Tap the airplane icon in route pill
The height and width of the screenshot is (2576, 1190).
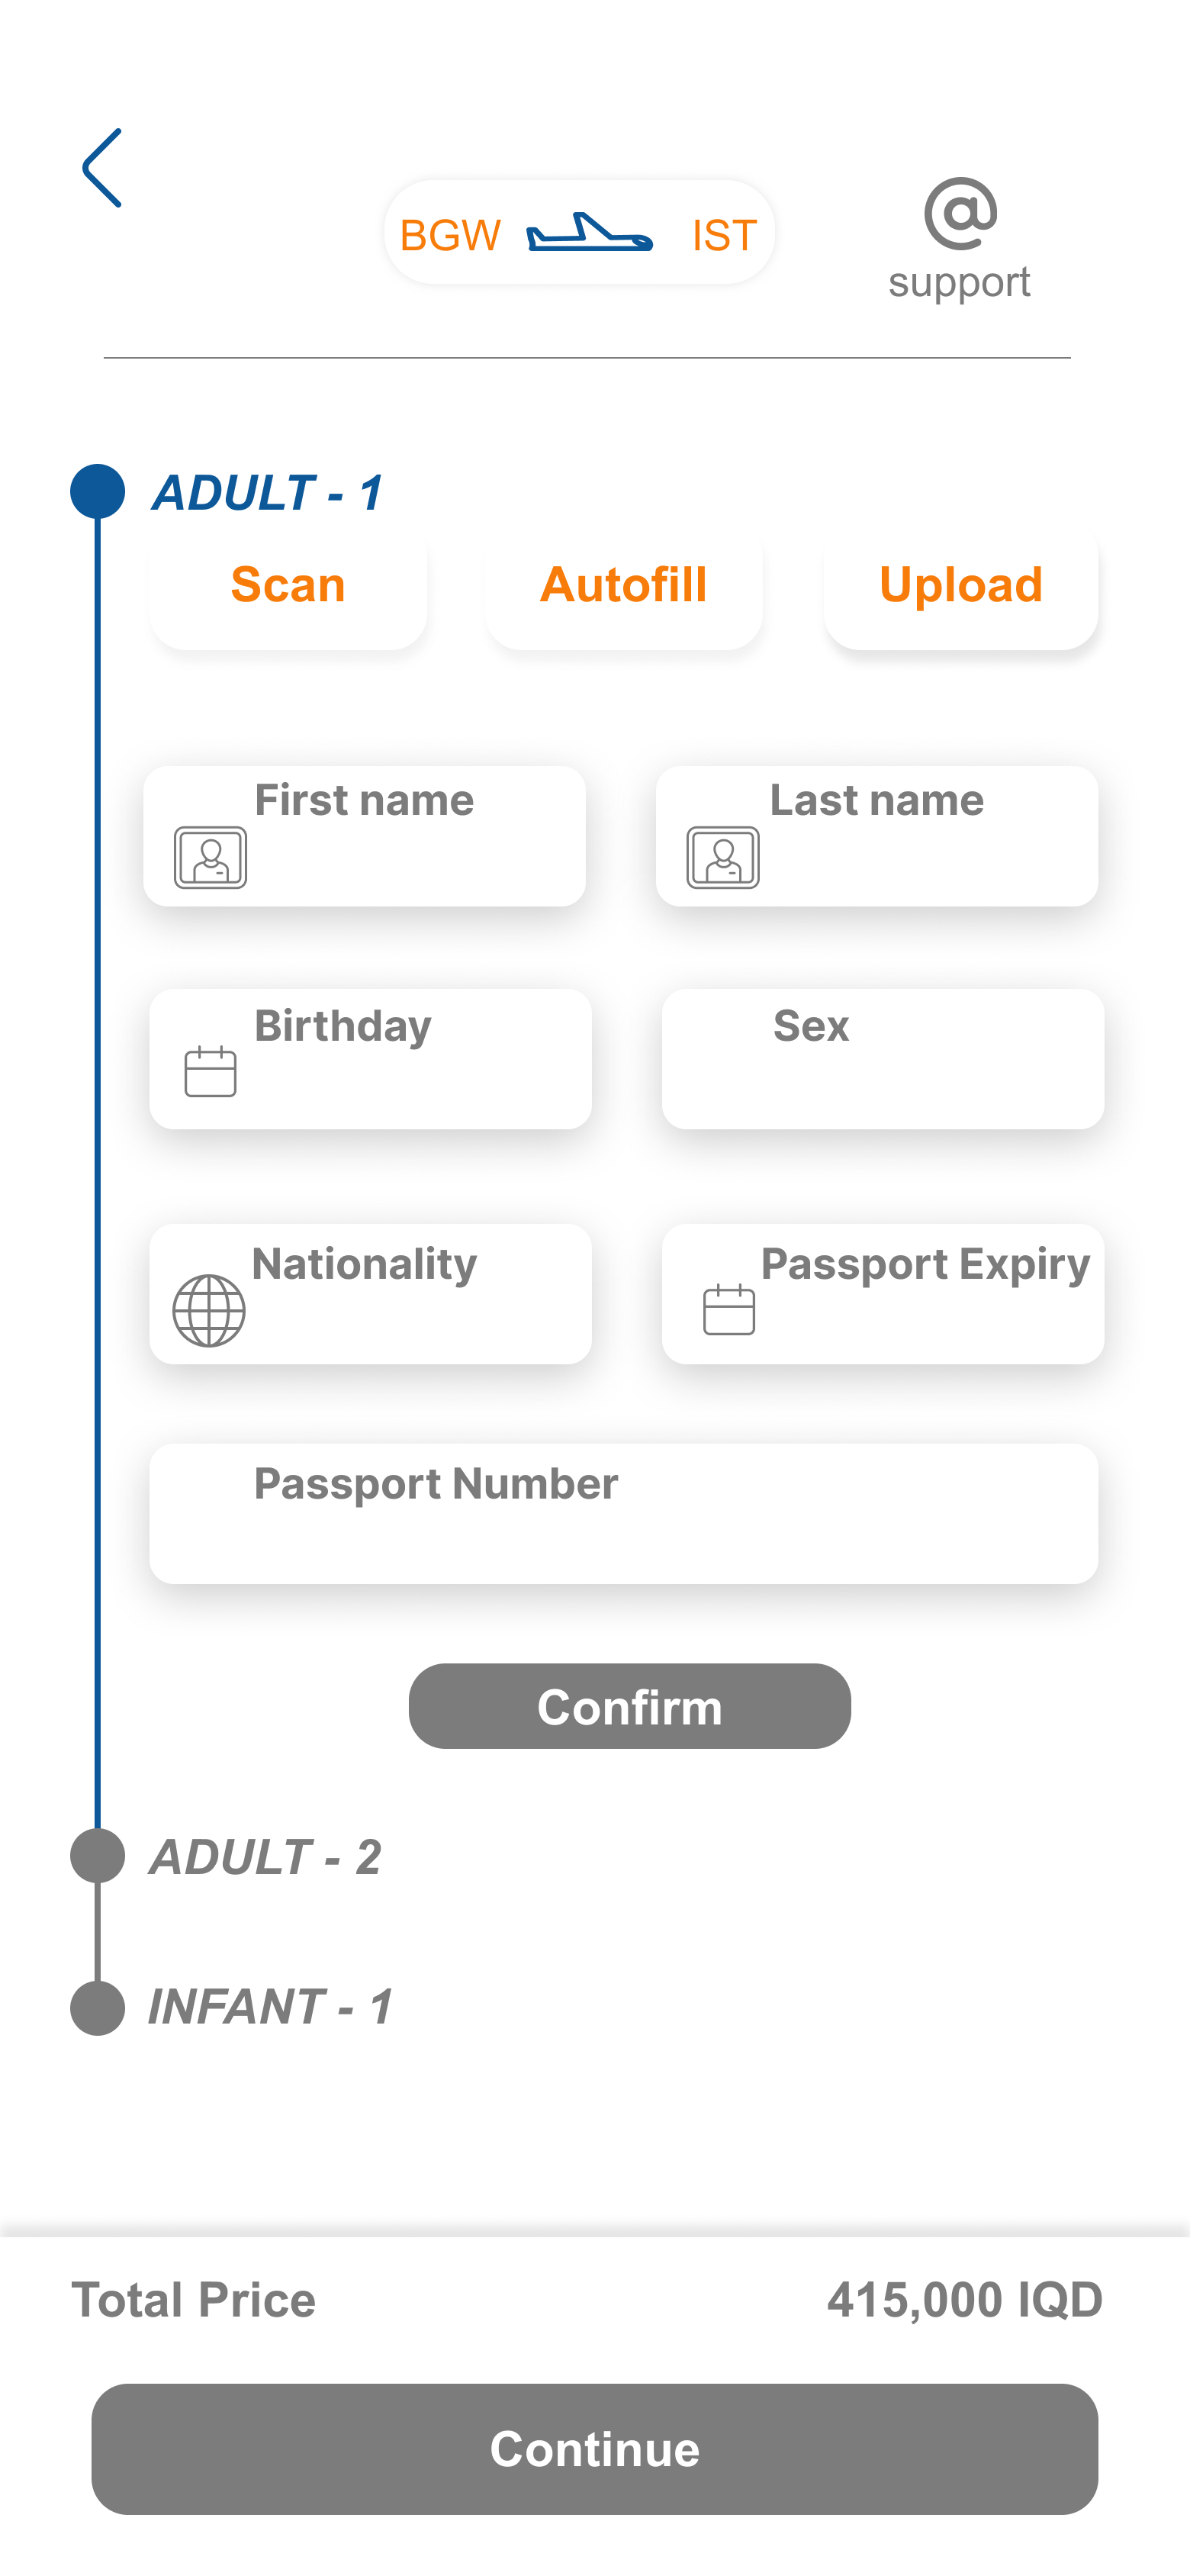(590, 233)
